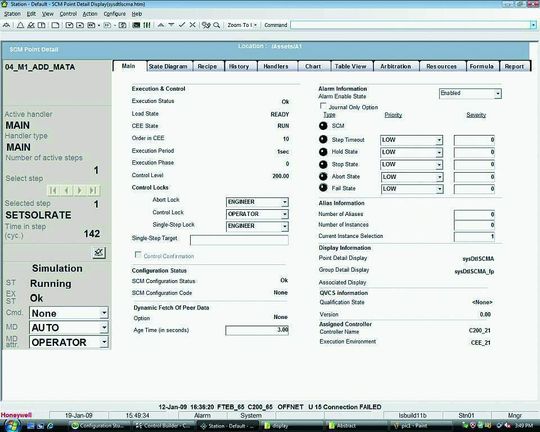Click the black screen toolbar icon
Image resolution: width=540 pixels, height=432 pixels.
[136, 25]
